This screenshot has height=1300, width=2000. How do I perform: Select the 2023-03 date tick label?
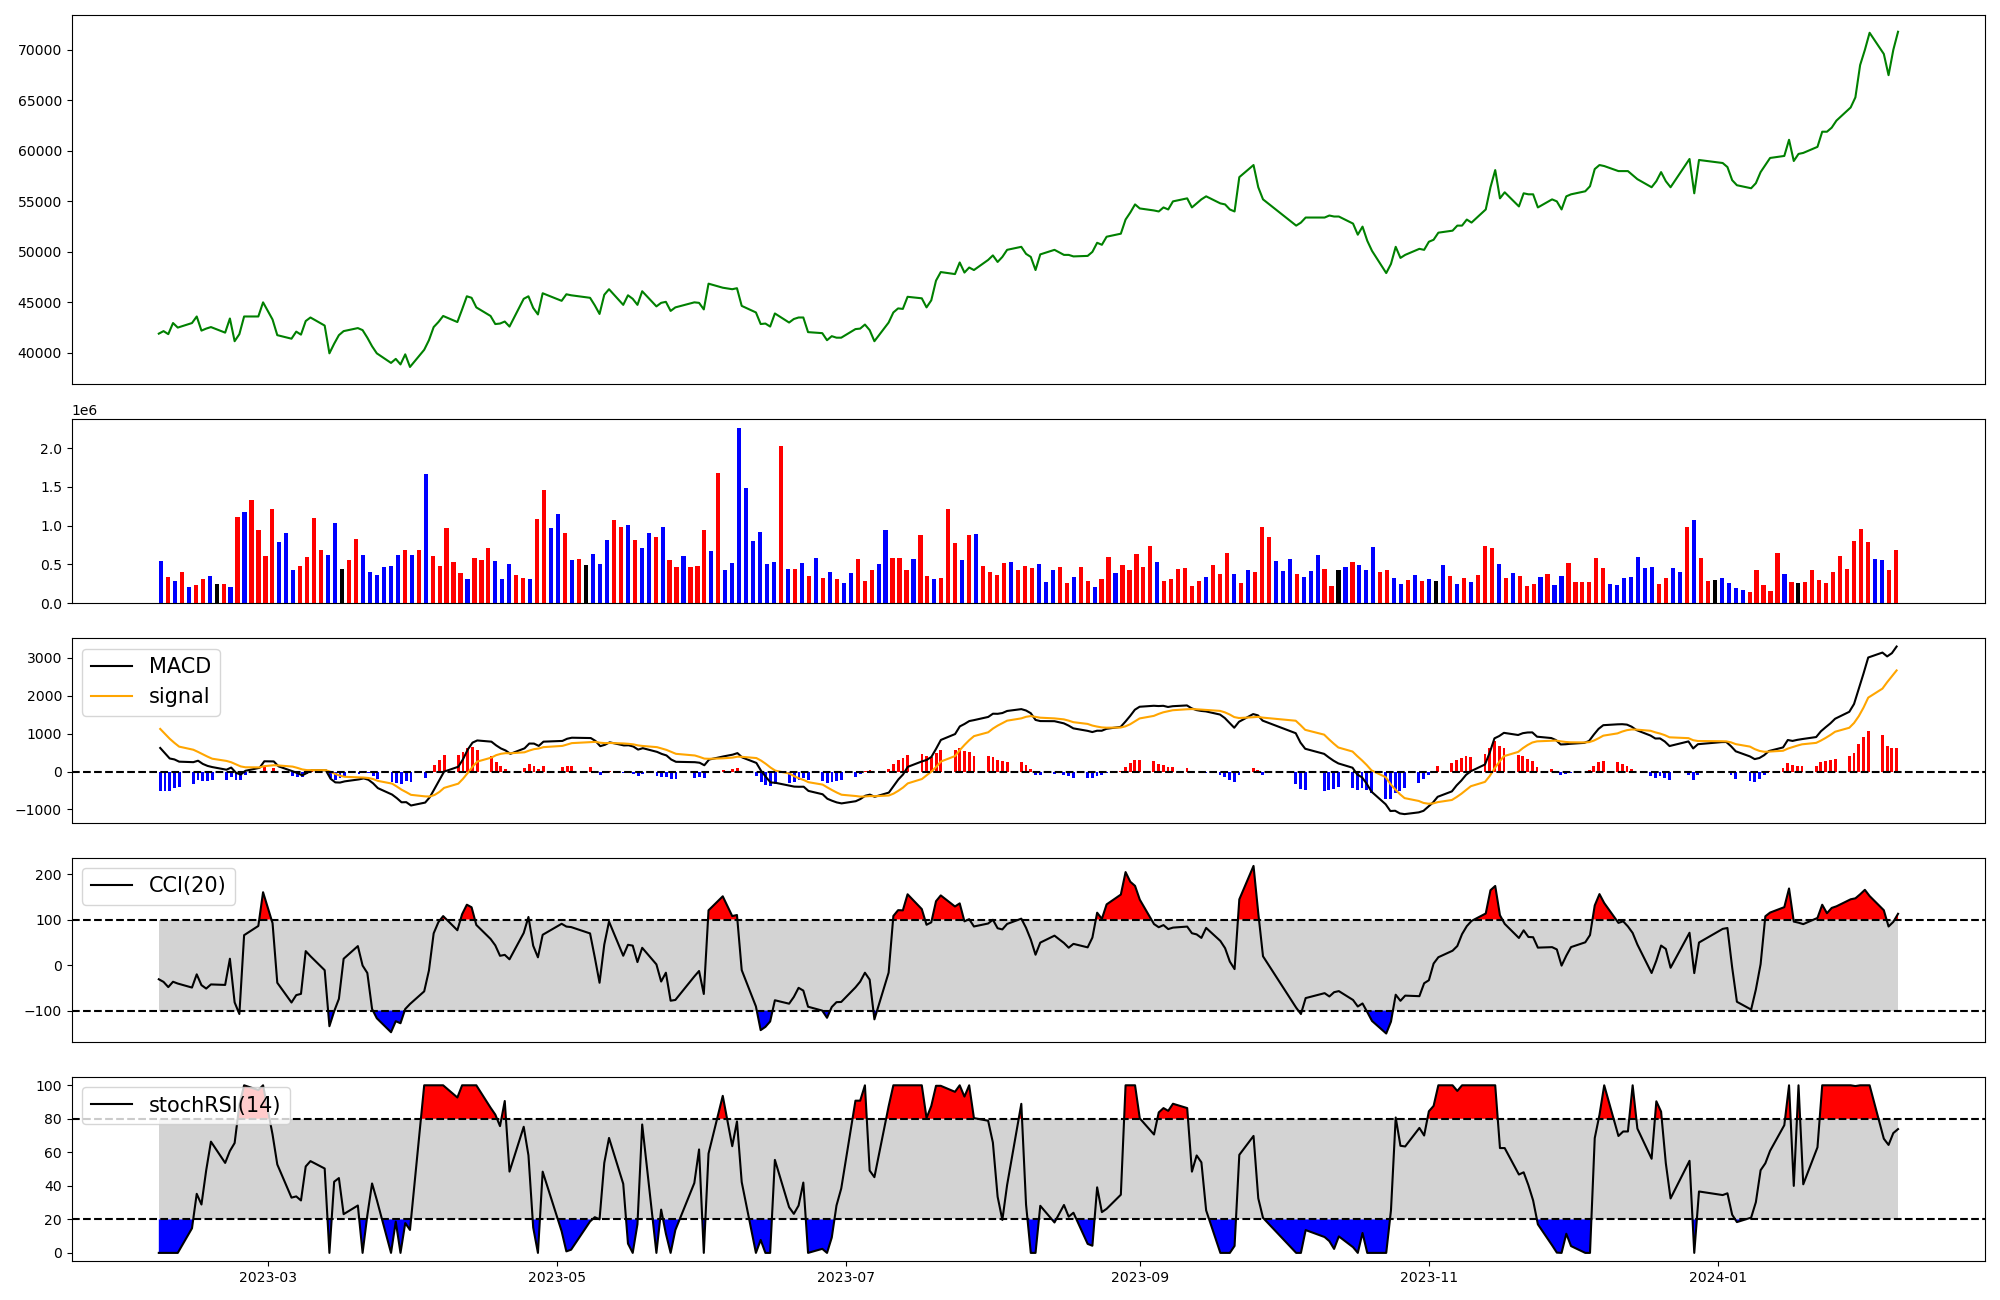(267, 1276)
